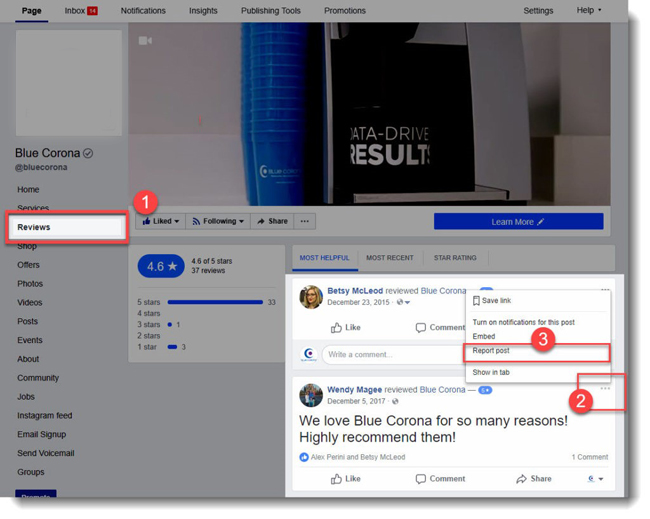
Task: Select the Star Rating tab
Action: [455, 258]
